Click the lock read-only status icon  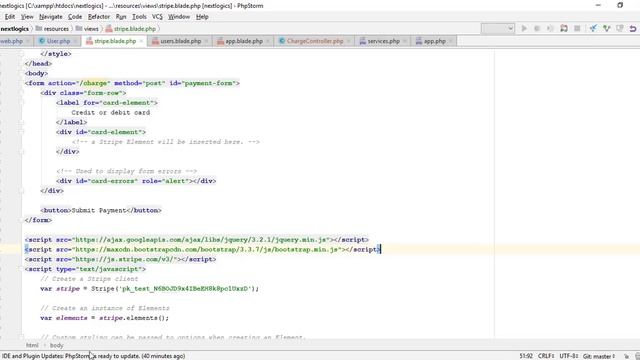627,356
